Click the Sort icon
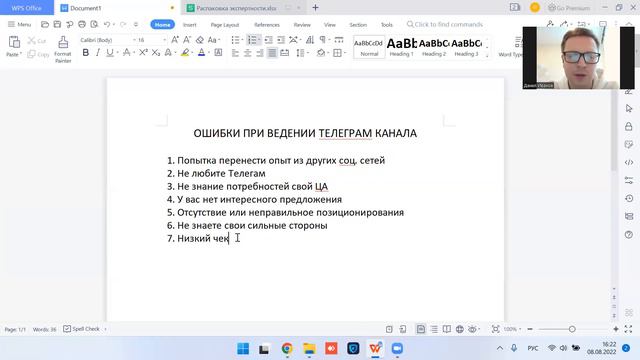 click(310, 40)
